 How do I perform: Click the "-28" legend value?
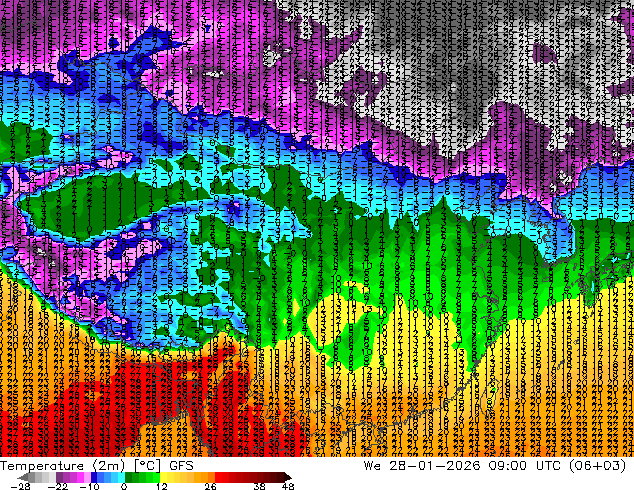21,486
